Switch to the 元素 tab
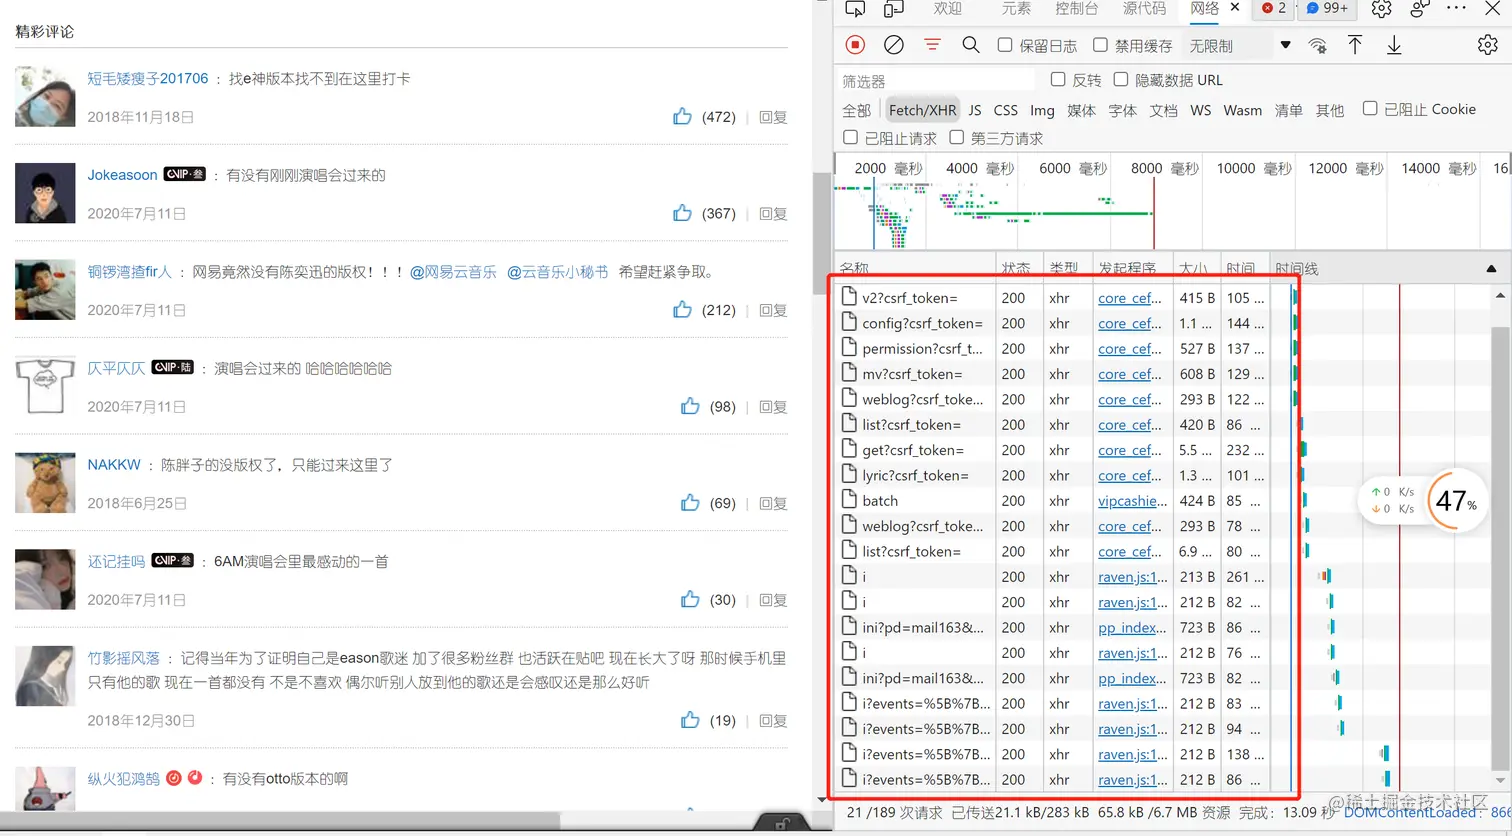The height and width of the screenshot is (836, 1512). point(1016,9)
